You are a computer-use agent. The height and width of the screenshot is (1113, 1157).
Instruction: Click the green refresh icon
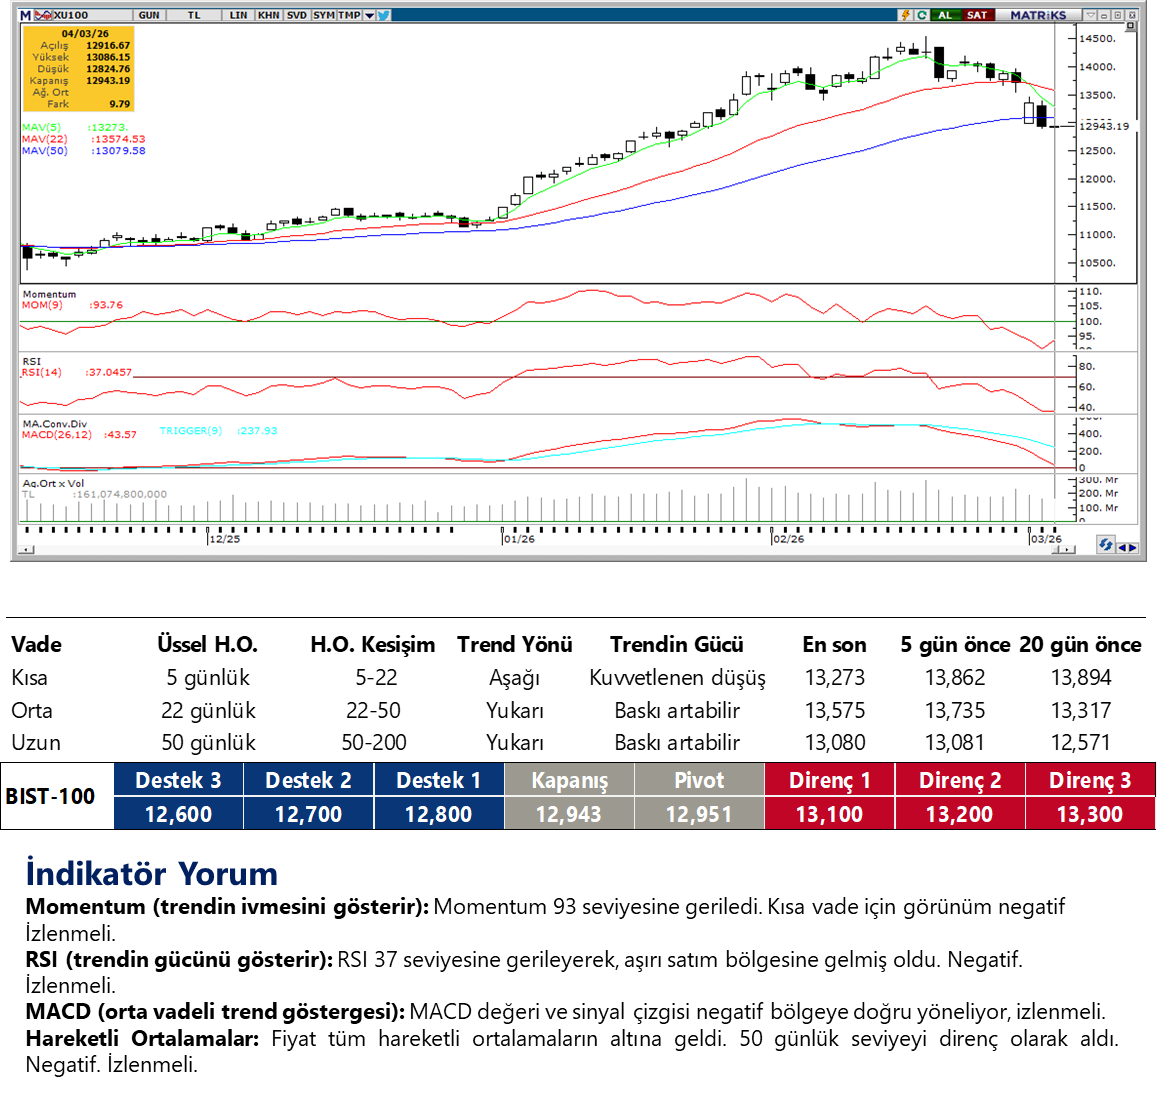point(921,15)
